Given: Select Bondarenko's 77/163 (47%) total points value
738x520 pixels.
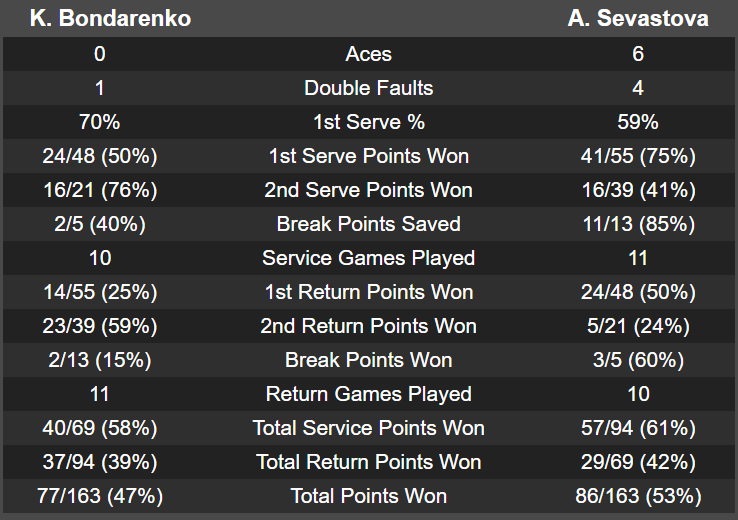Looking at the screenshot, I should 100,496.
